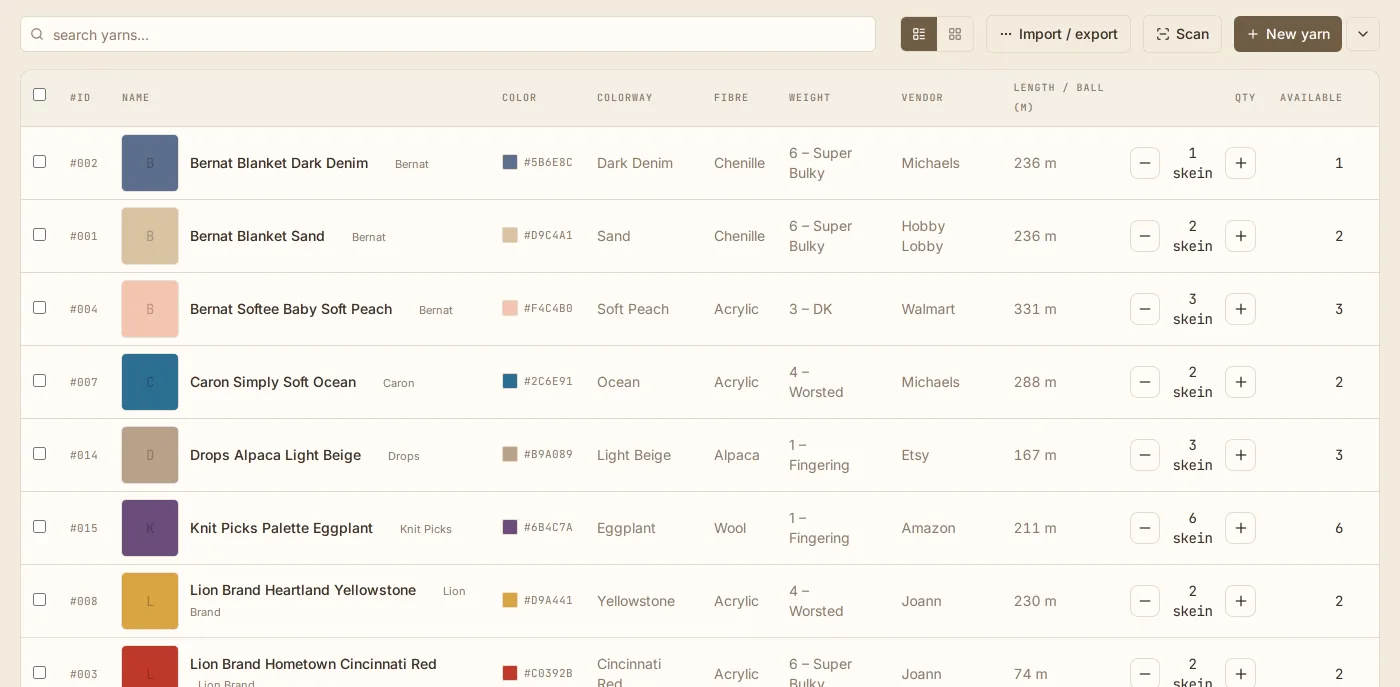Check the Drops Alpaca Light Beige row

[x=39, y=453]
